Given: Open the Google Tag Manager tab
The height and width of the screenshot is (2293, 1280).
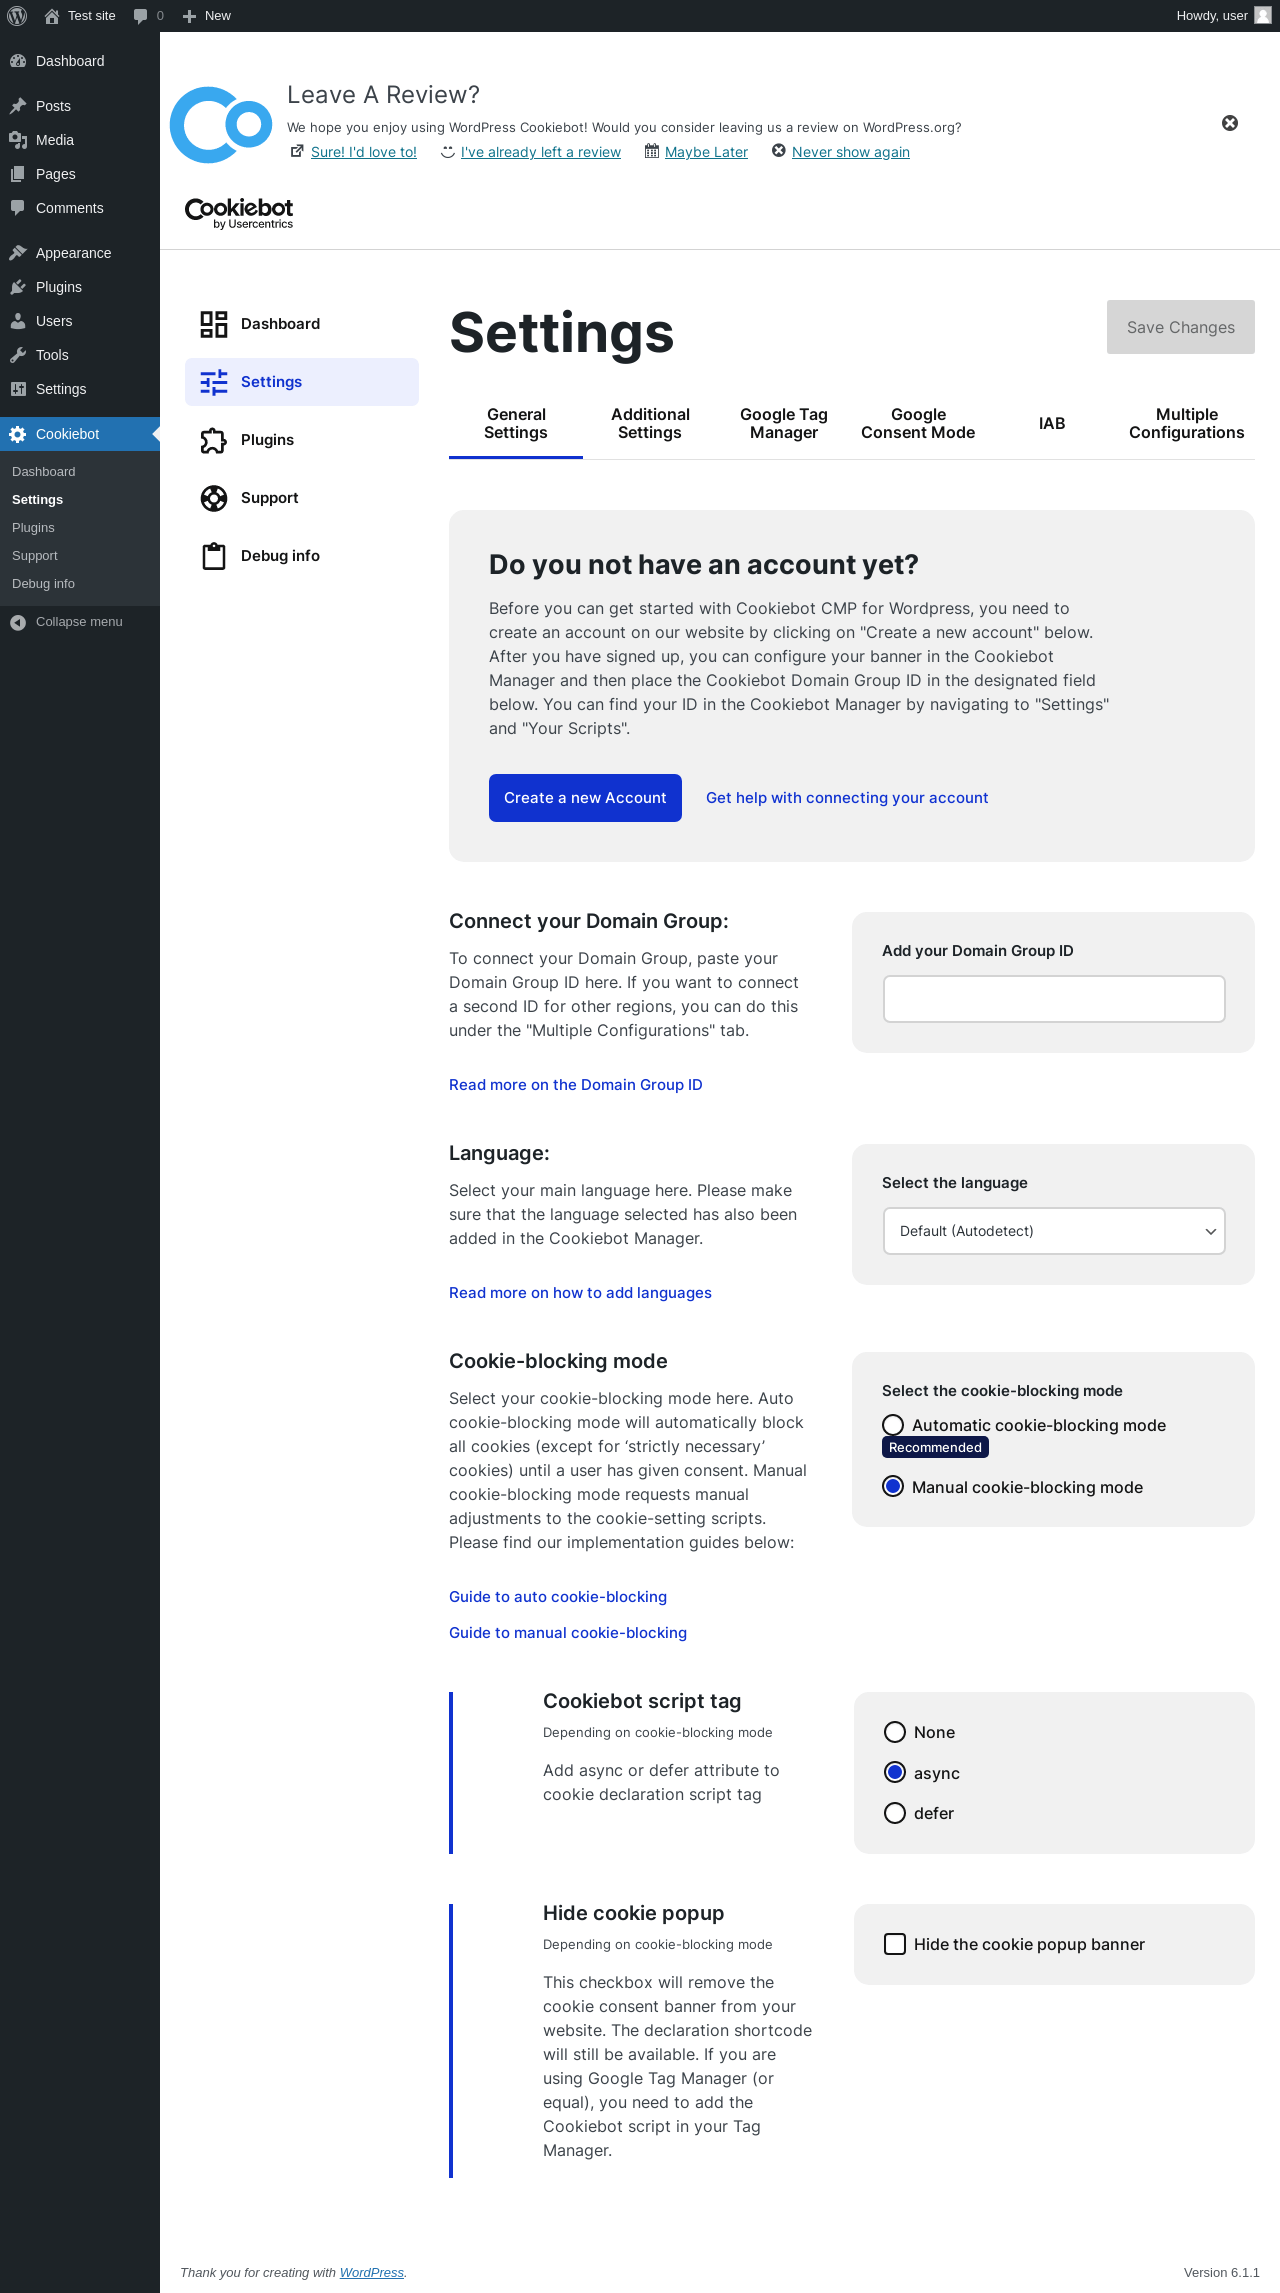Looking at the screenshot, I should (x=784, y=424).
